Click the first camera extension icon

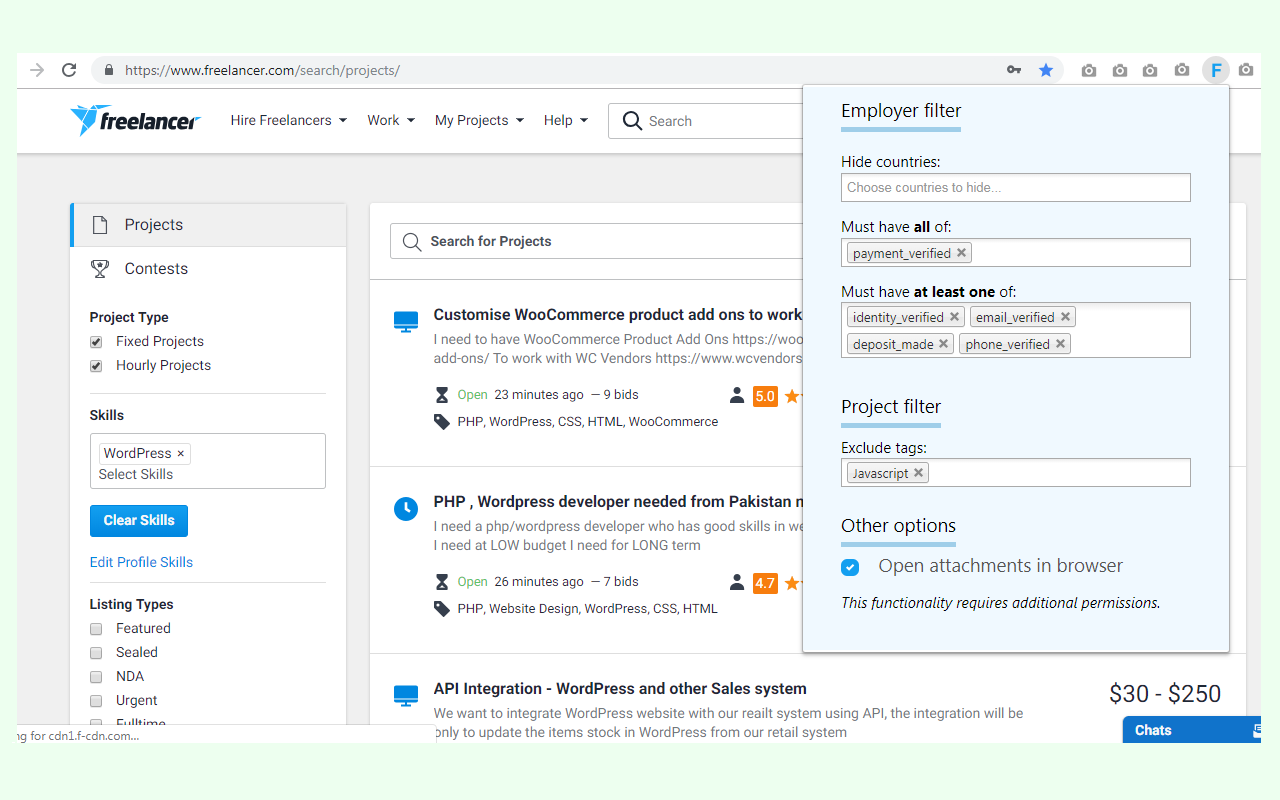(x=1089, y=70)
